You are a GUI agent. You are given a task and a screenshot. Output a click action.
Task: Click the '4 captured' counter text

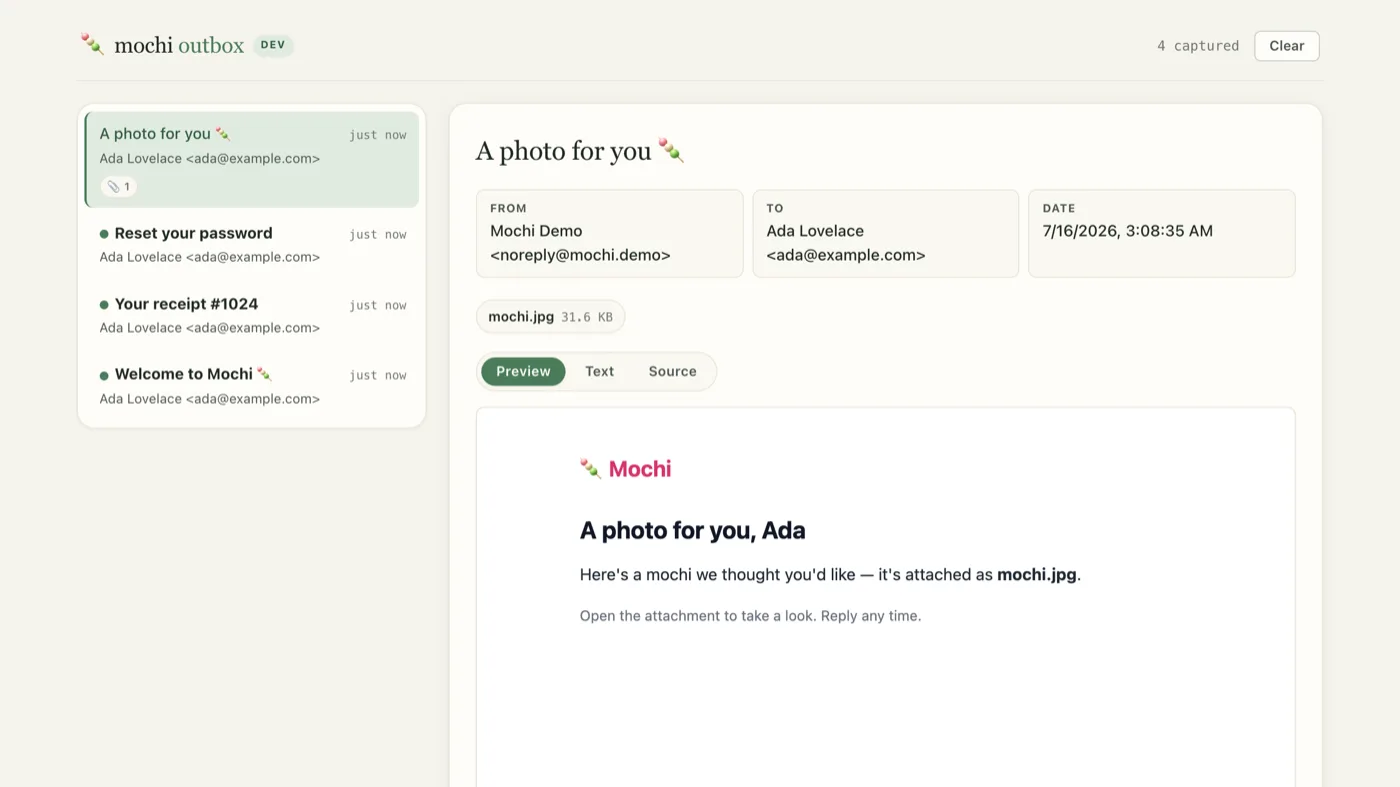1198,46
